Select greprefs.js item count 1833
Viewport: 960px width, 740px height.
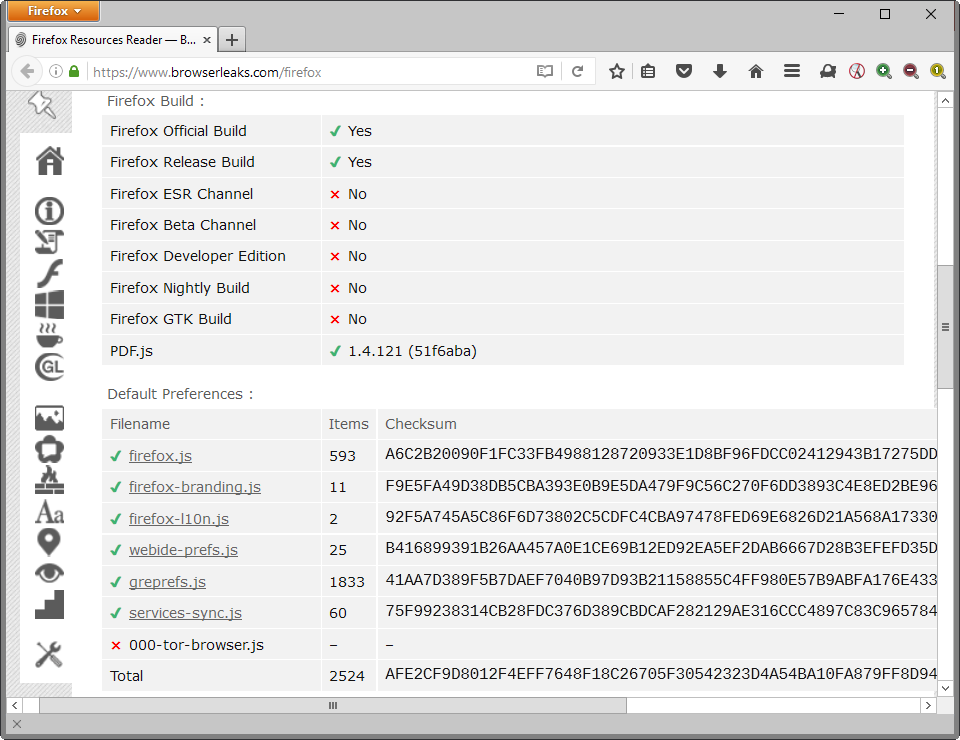point(347,582)
